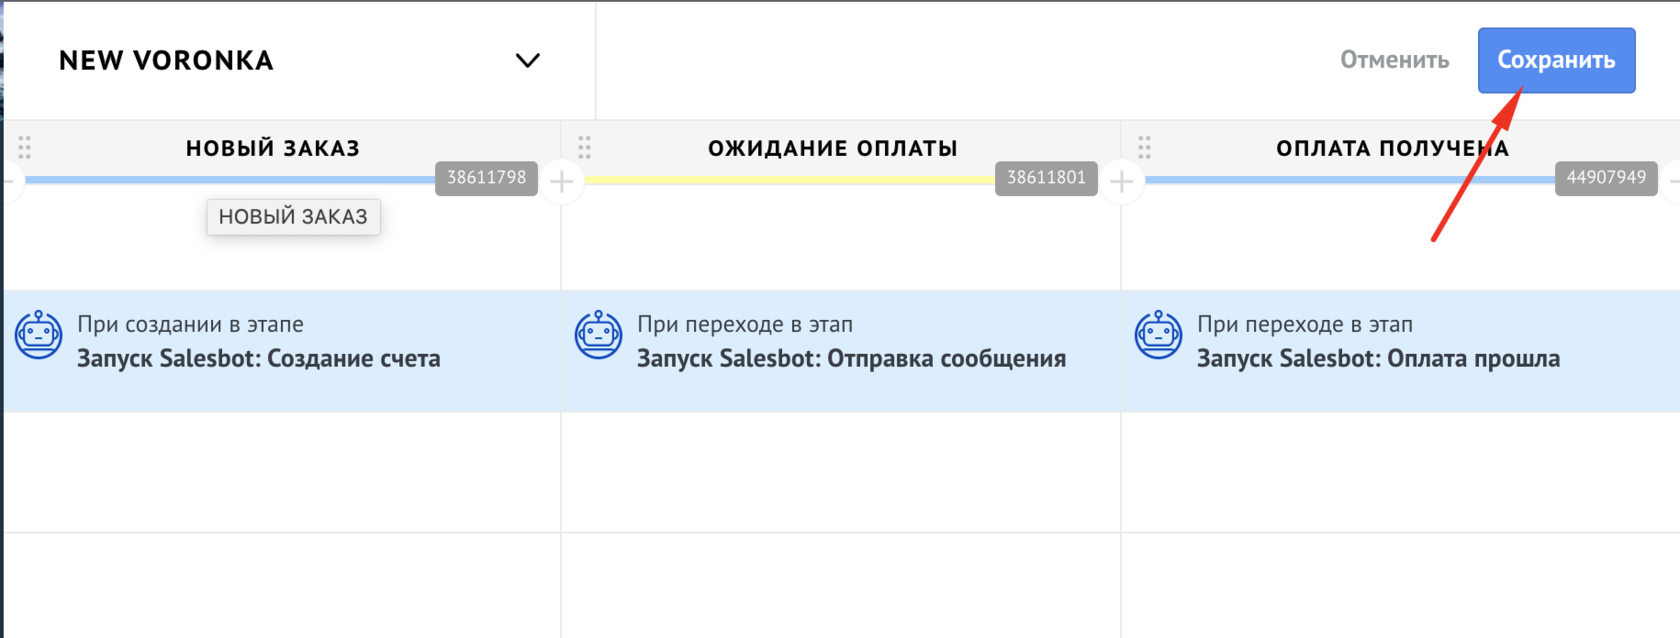Click the robot icon for Создание счета Salesbot
The height and width of the screenshot is (638, 1680).
pyautogui.click(x=39, y=335)
